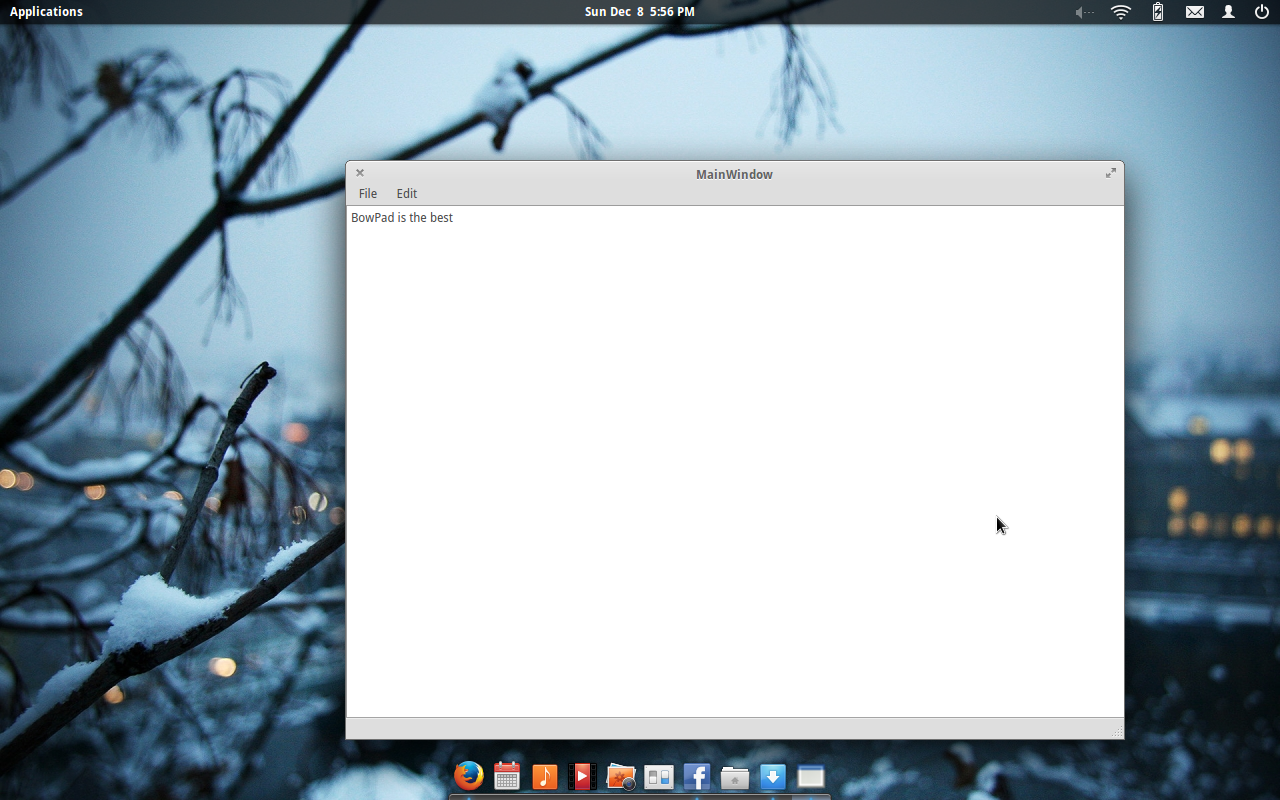Image resolution: width=1280 pixels, height=800 pixels.
Task: Click the "BowPad is the best" text line
Action: click(402, 217)
